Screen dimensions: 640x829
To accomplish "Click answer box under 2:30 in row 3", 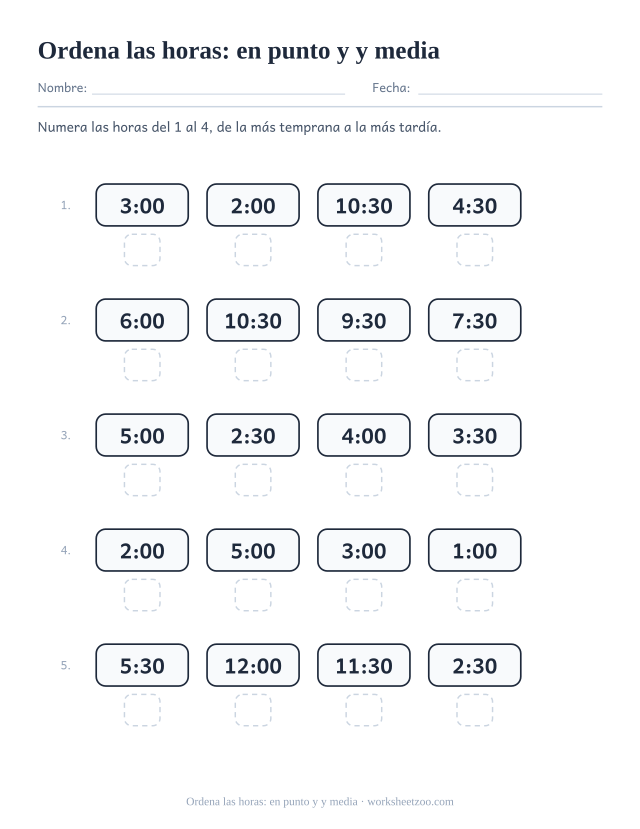I will 253,480.
